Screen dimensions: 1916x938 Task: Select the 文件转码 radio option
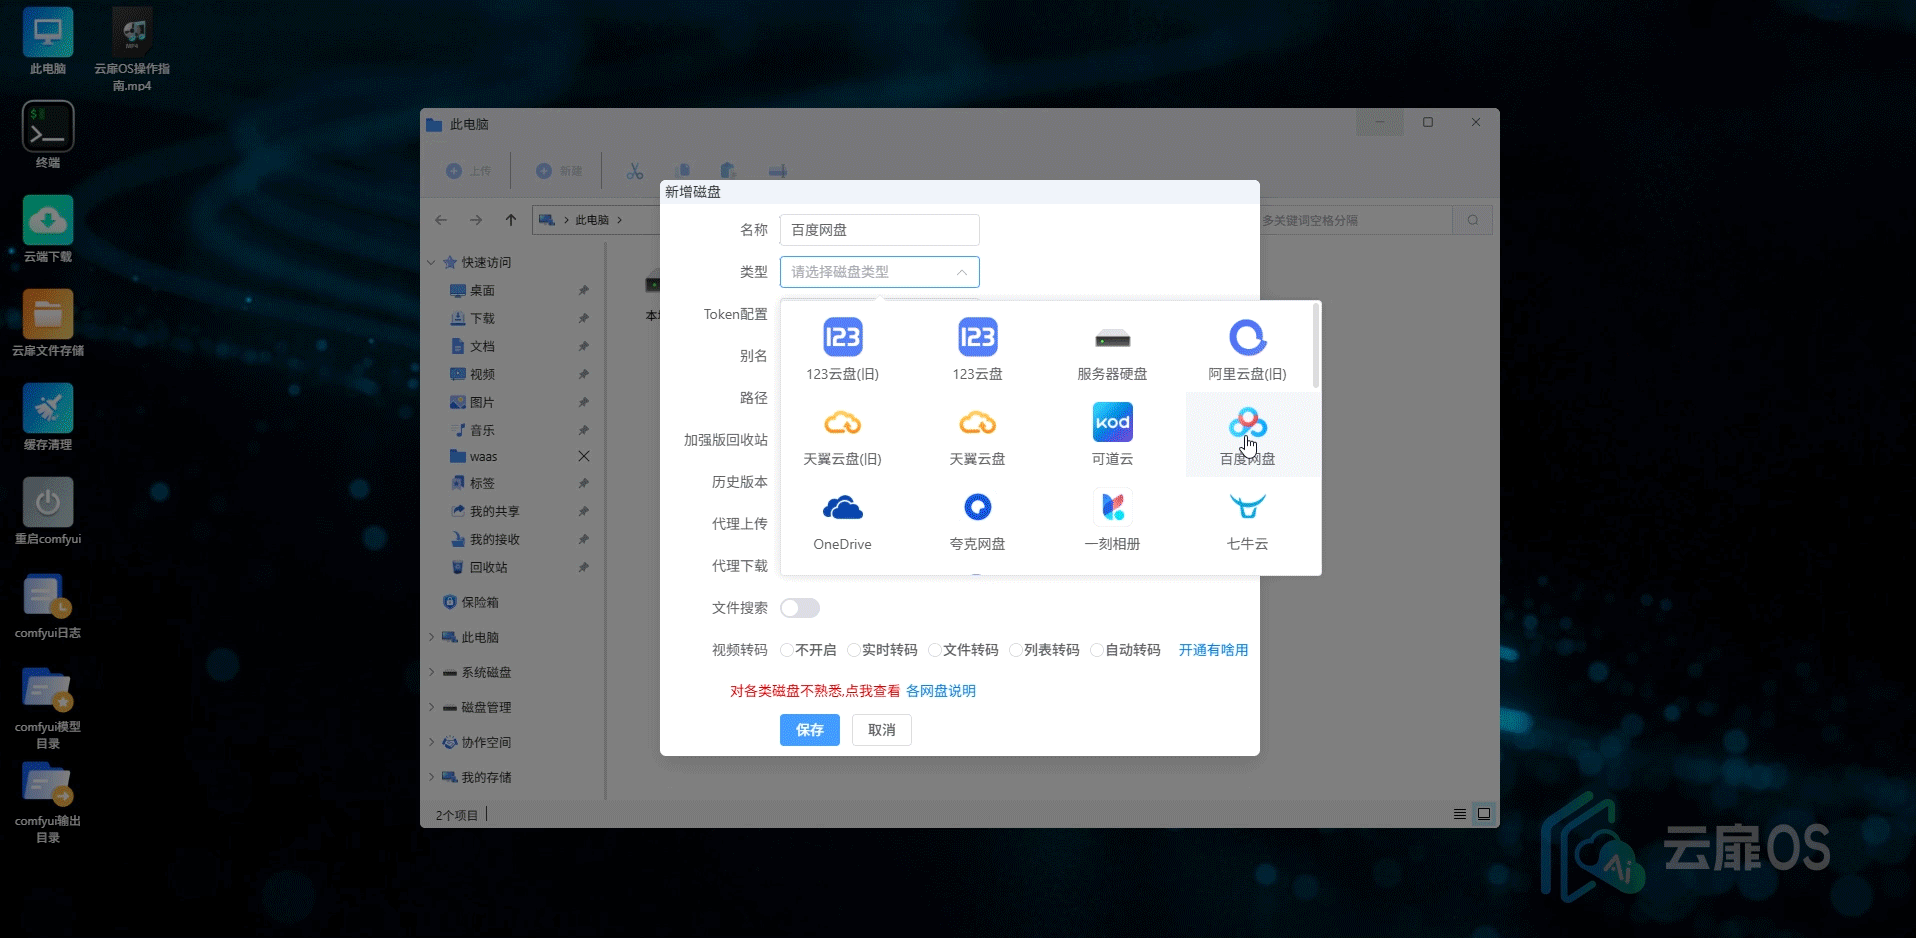[x=963, y=650]
